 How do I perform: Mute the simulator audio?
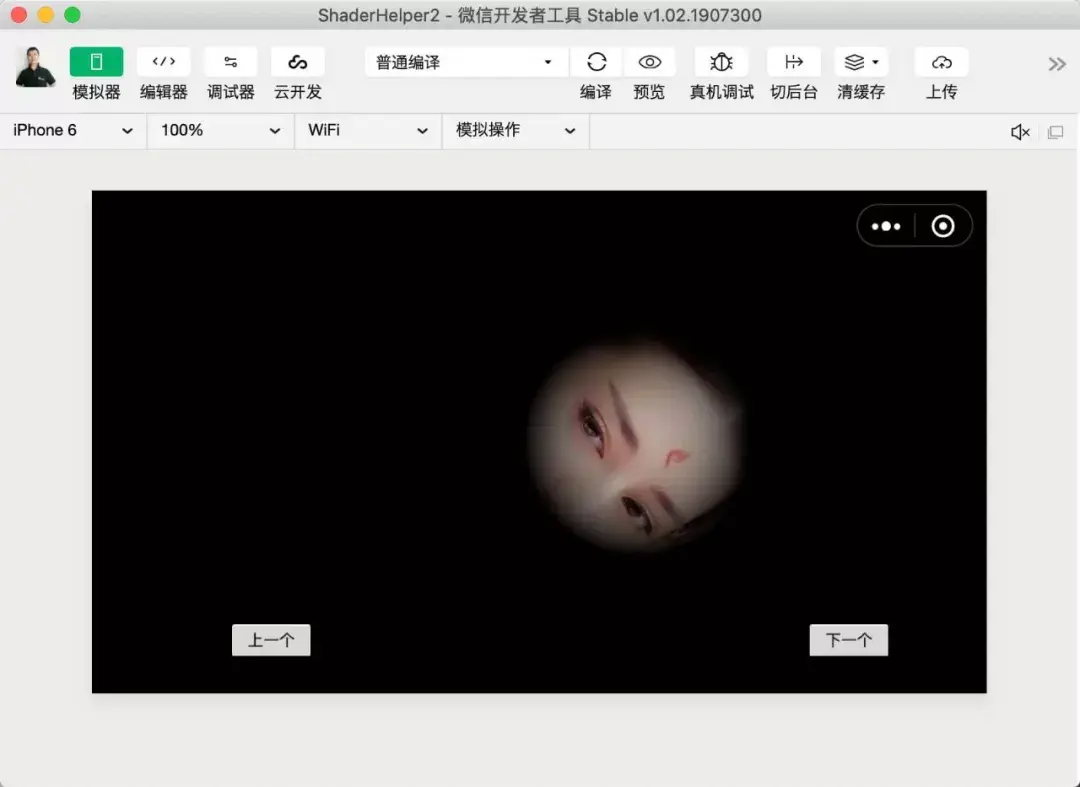click(1019, 131)
